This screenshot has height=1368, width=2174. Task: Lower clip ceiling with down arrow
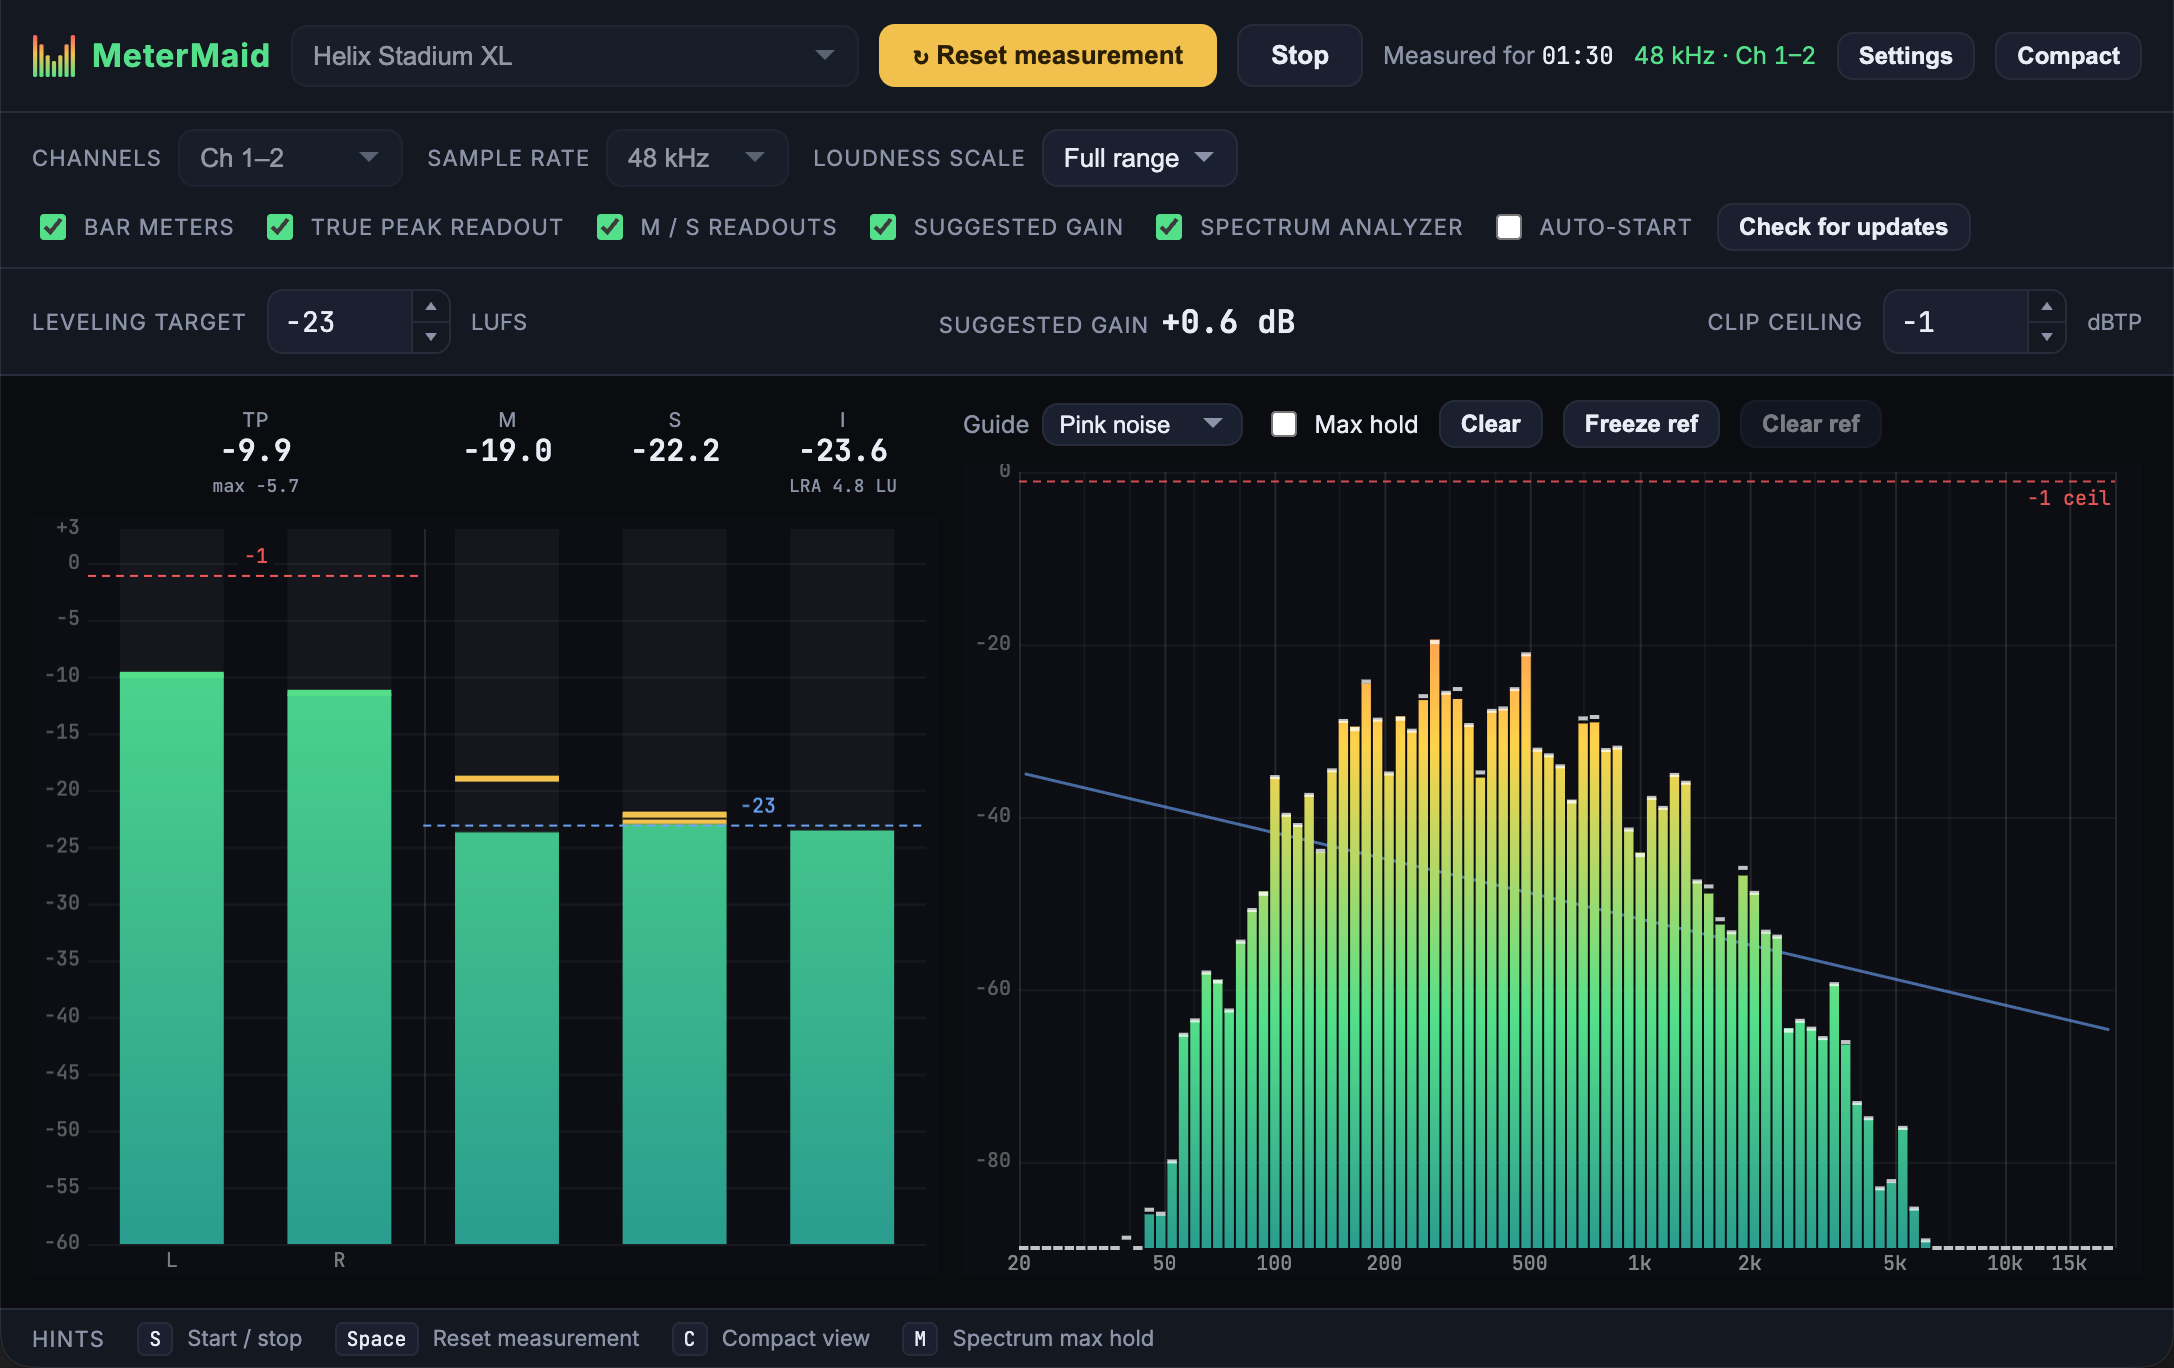[x=2047, y=337]
